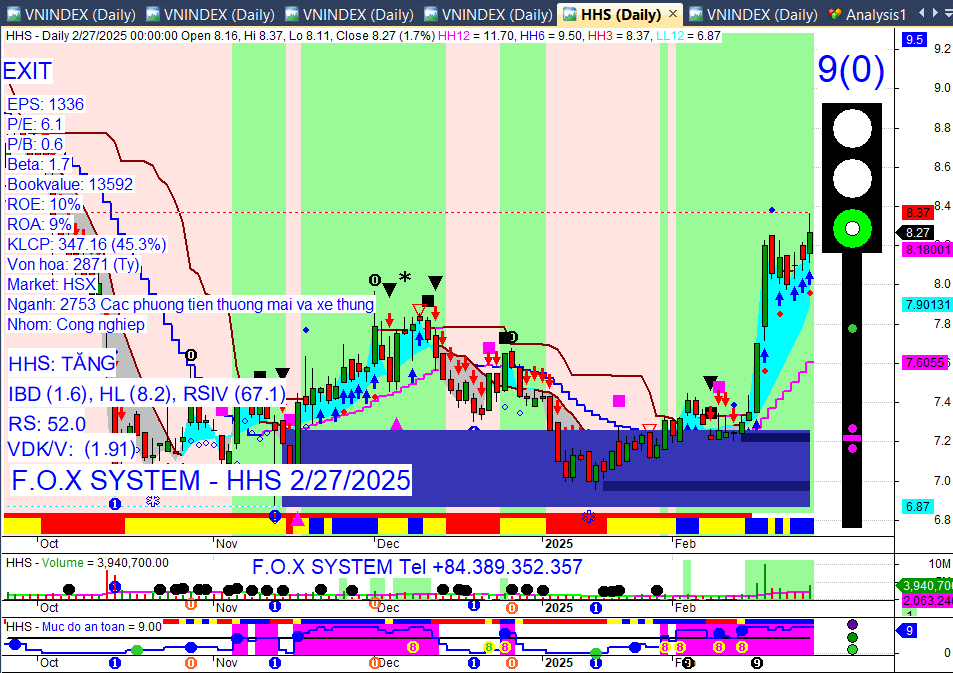Click the Bookvalue: 13592 label
The width and height of the screenshot is (953, 673).
pos(70,184)
